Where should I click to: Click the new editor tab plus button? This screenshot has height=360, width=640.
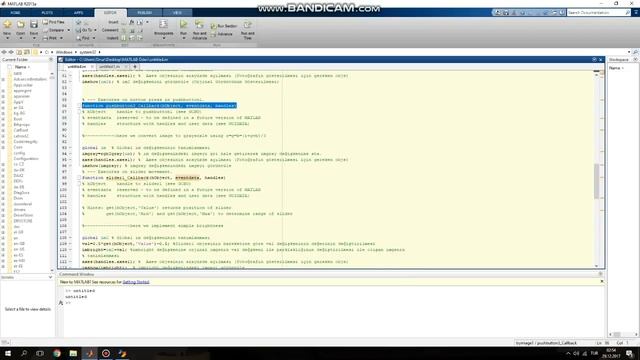pos(135,67)
